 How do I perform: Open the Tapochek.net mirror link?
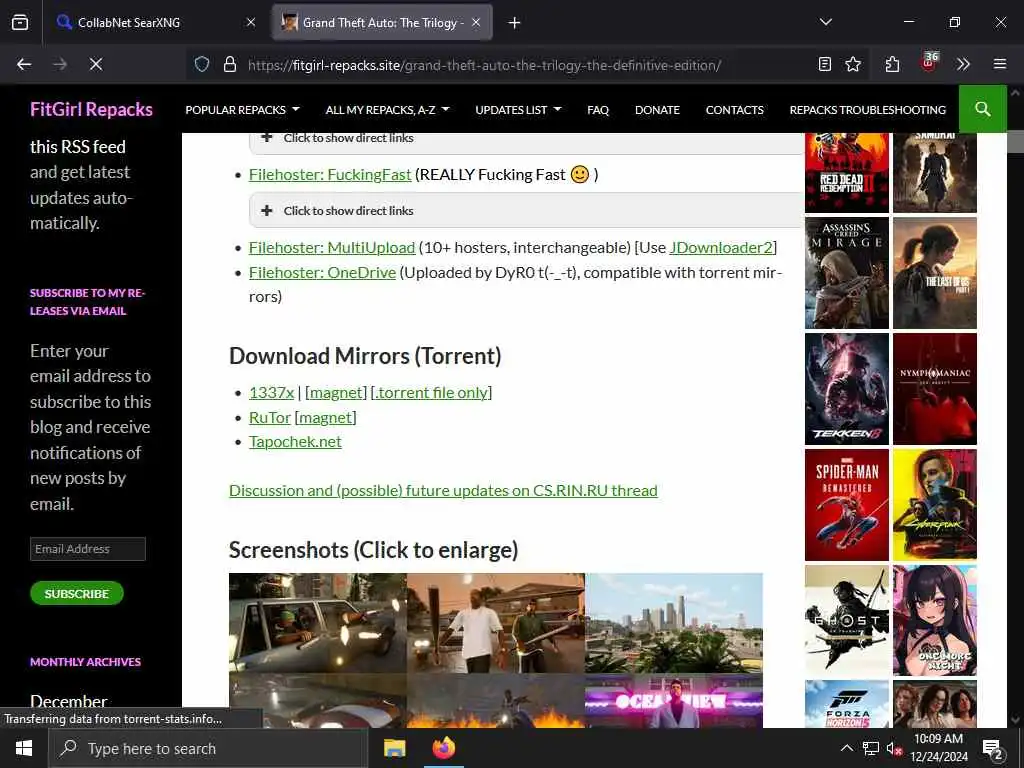tap(295, 441)
